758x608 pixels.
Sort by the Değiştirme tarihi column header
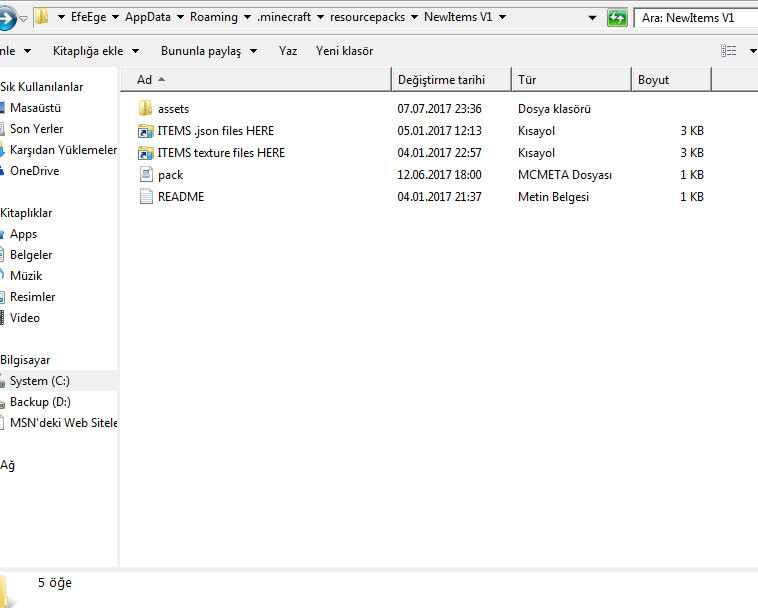tap(451, 80)
